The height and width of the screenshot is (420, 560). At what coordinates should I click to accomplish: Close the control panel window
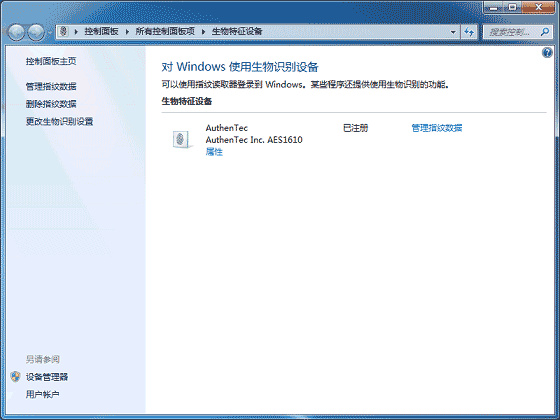click(538, 7)
